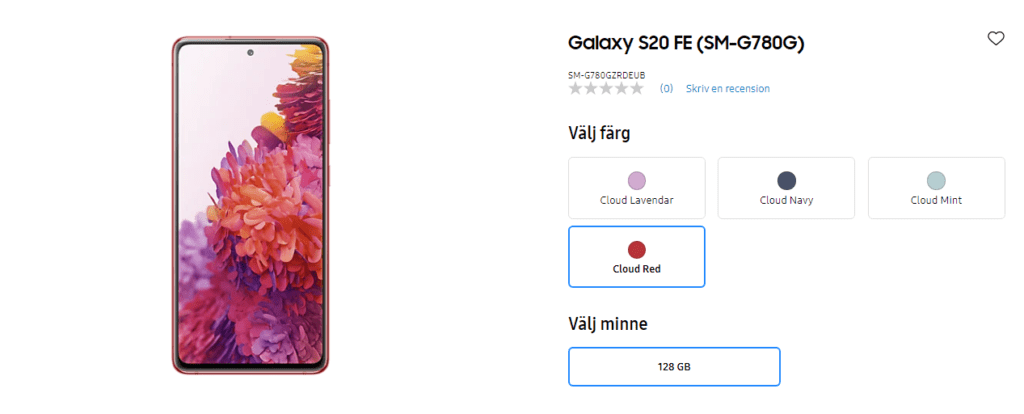Click the red color swatch circle

pos(637,249)
